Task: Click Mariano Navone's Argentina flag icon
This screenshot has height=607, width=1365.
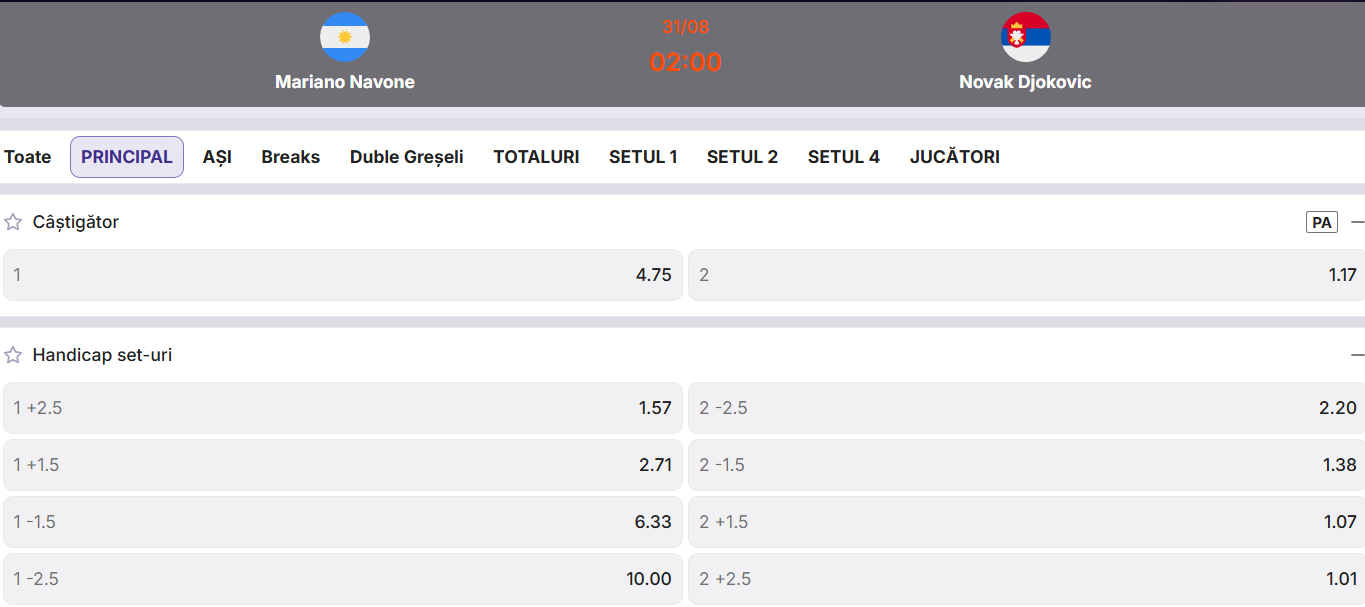Action: [345, 37]
